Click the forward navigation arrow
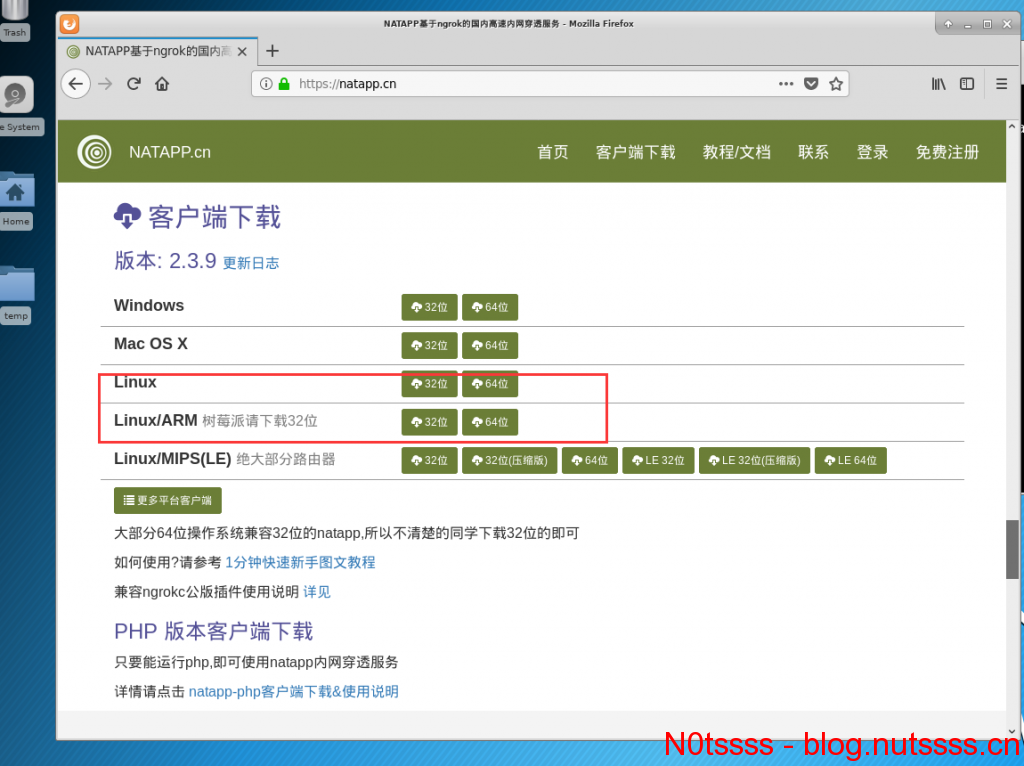Screen dimensions: 1024x766 click(x=105, y=84)
